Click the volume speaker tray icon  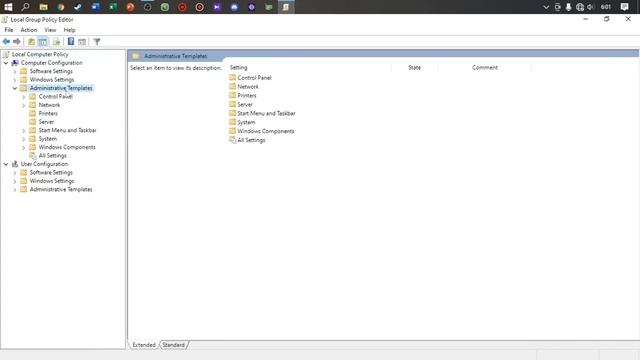click(590, 7)
